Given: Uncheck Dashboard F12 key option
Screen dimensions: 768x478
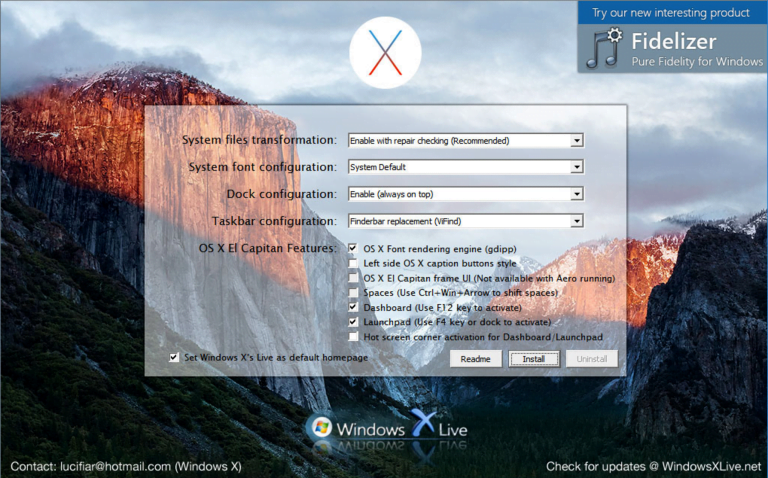Looking at the screenshot, I should (x=353, y=307).
